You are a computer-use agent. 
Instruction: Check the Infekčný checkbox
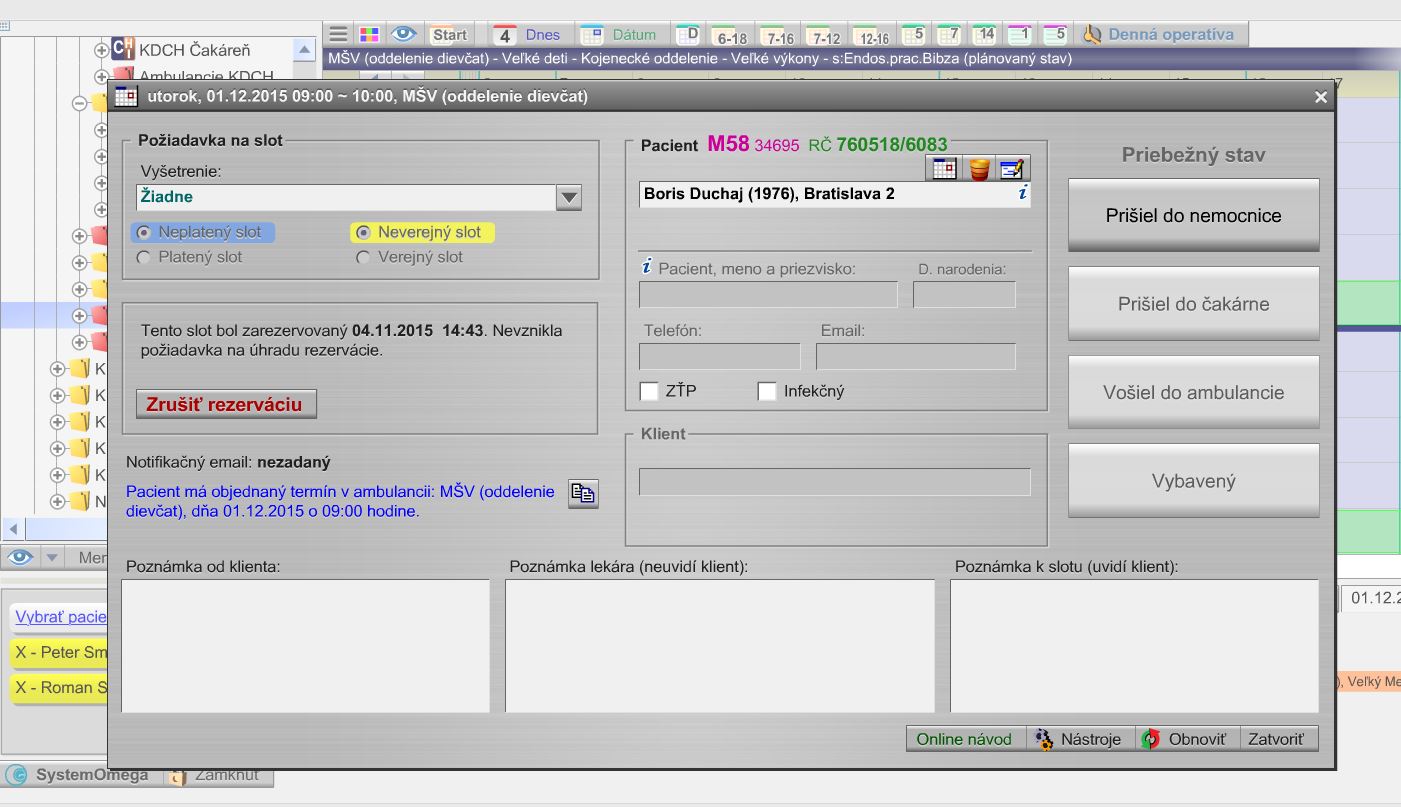point(767,392)
